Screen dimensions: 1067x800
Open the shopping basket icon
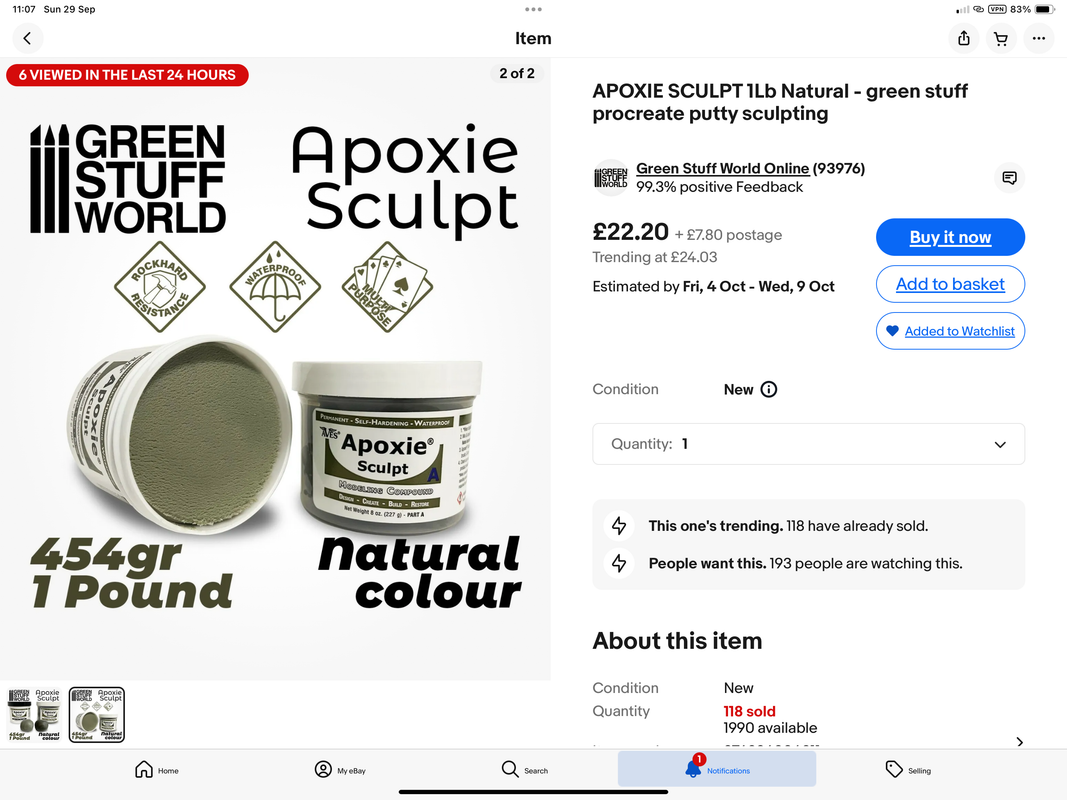tap(1001, 38)
